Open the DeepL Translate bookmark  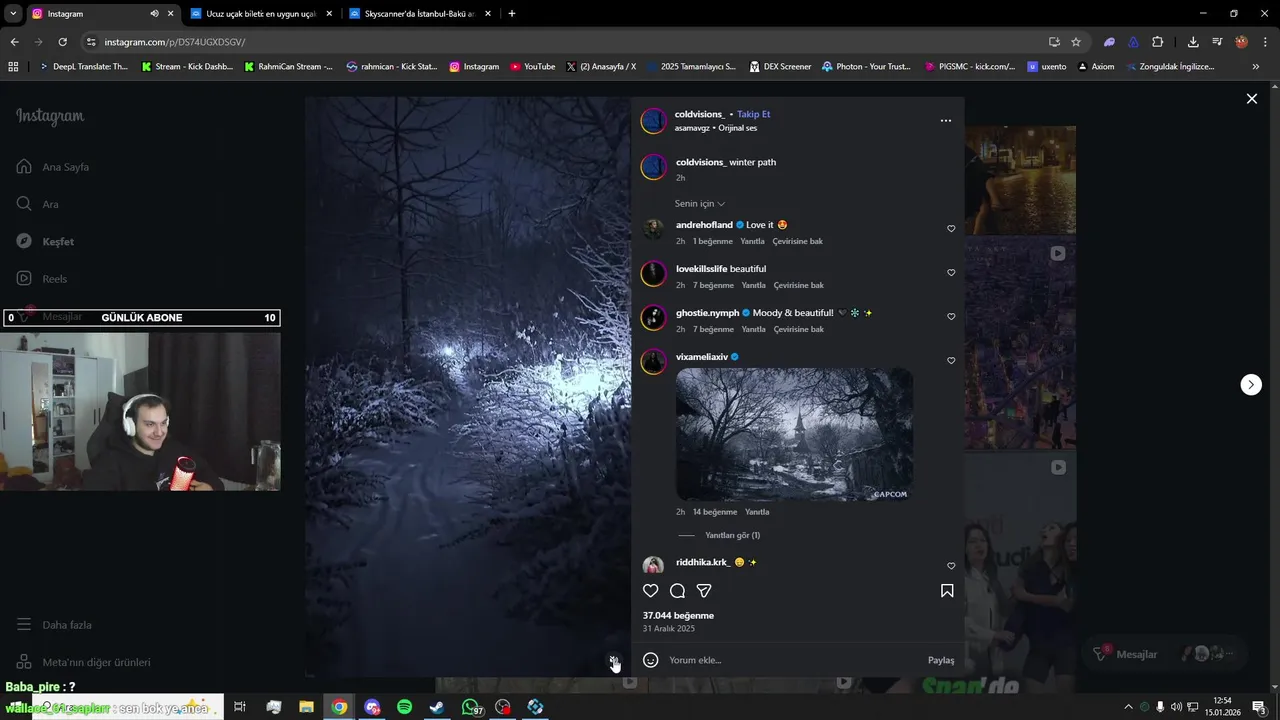(83, 67)
